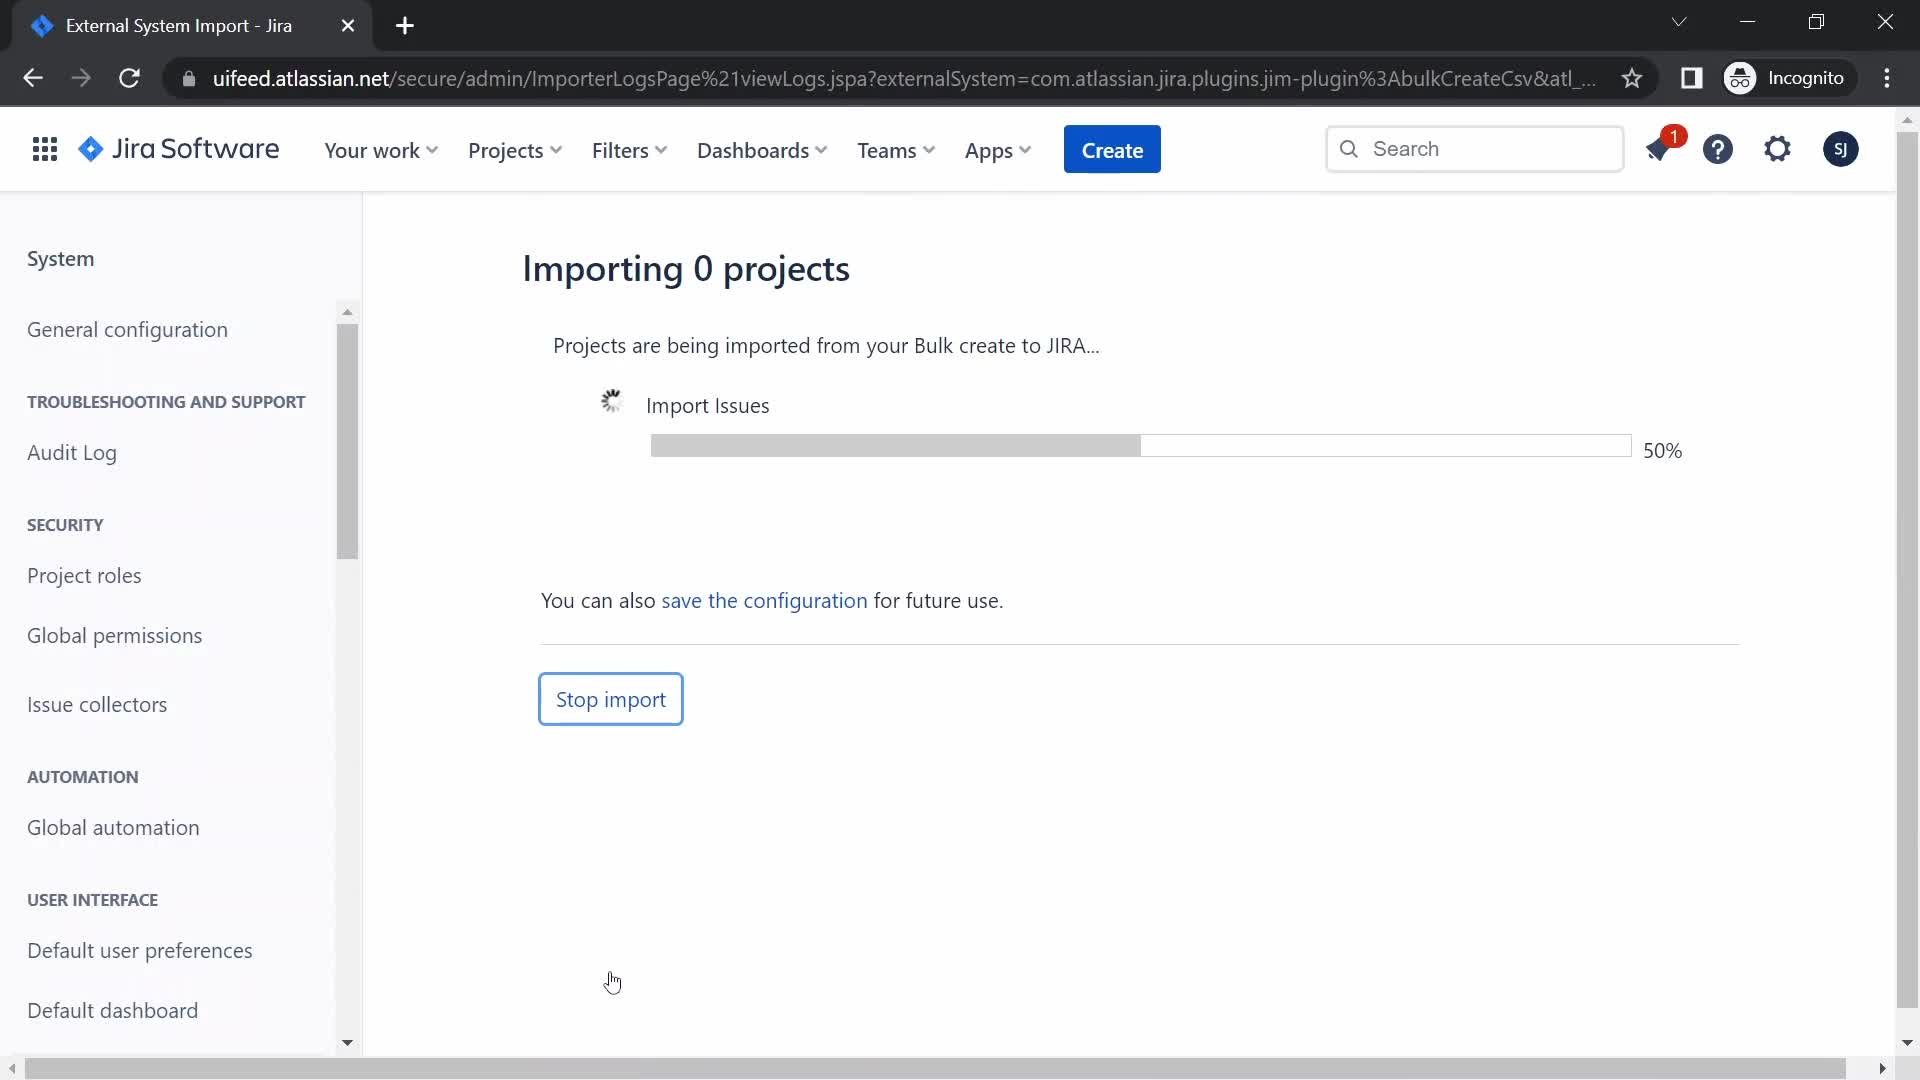Expand the Projects dropdown menu
The height and width of the screenshot is (1080, 1920).
(513, 149)
